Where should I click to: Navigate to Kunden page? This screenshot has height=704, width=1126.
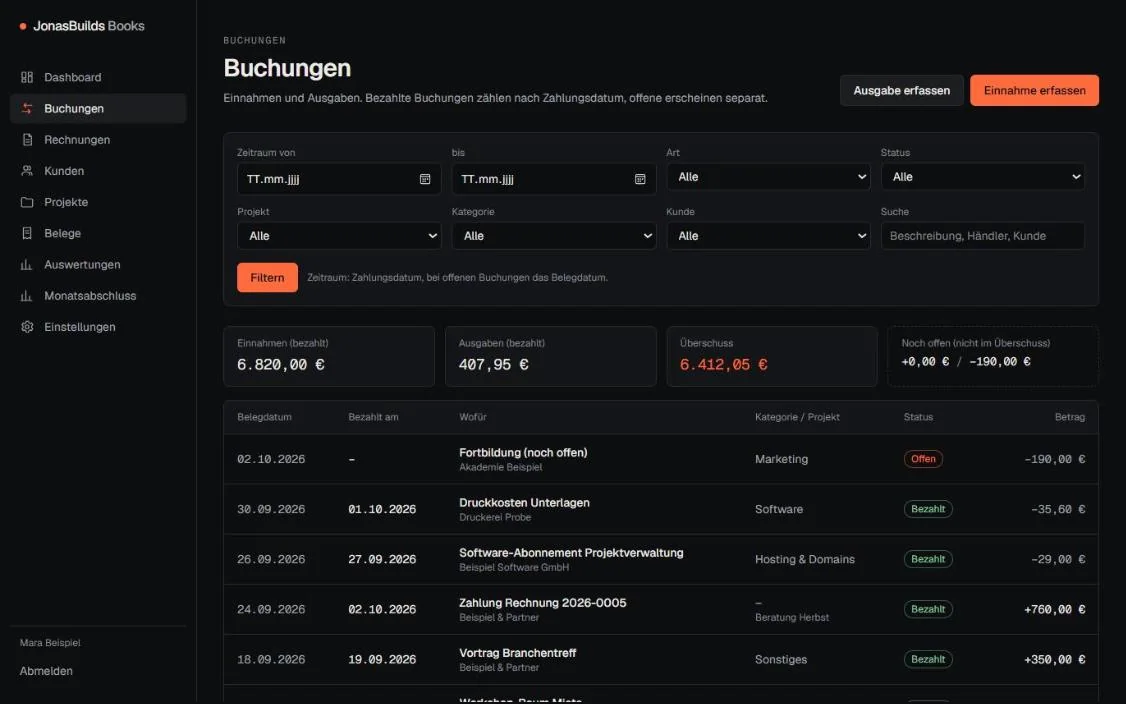[98, 171]
